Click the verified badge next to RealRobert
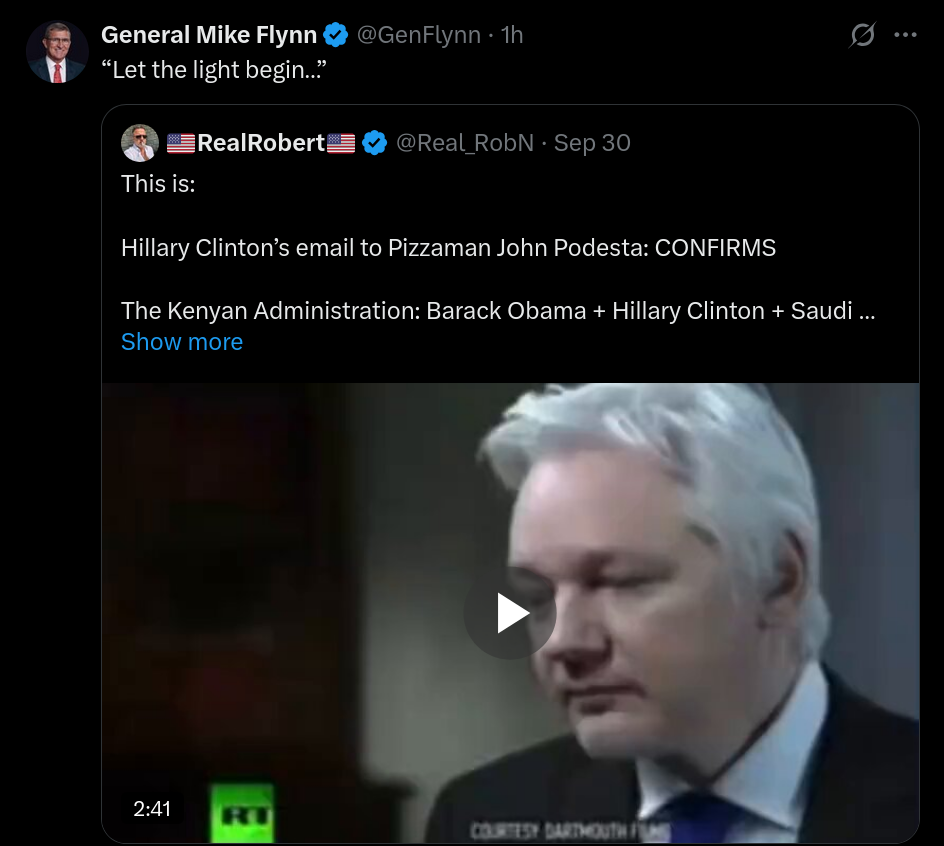 click(374, 143)
